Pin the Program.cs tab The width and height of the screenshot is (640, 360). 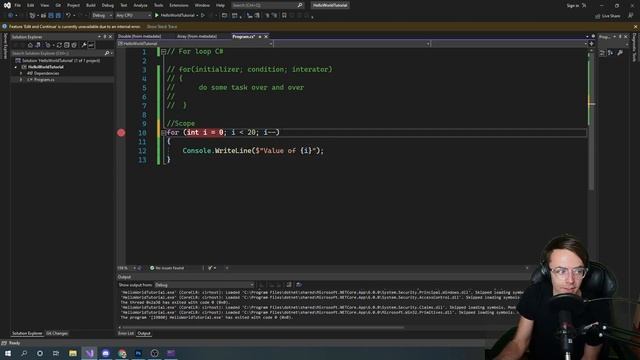tap(260, 36)
